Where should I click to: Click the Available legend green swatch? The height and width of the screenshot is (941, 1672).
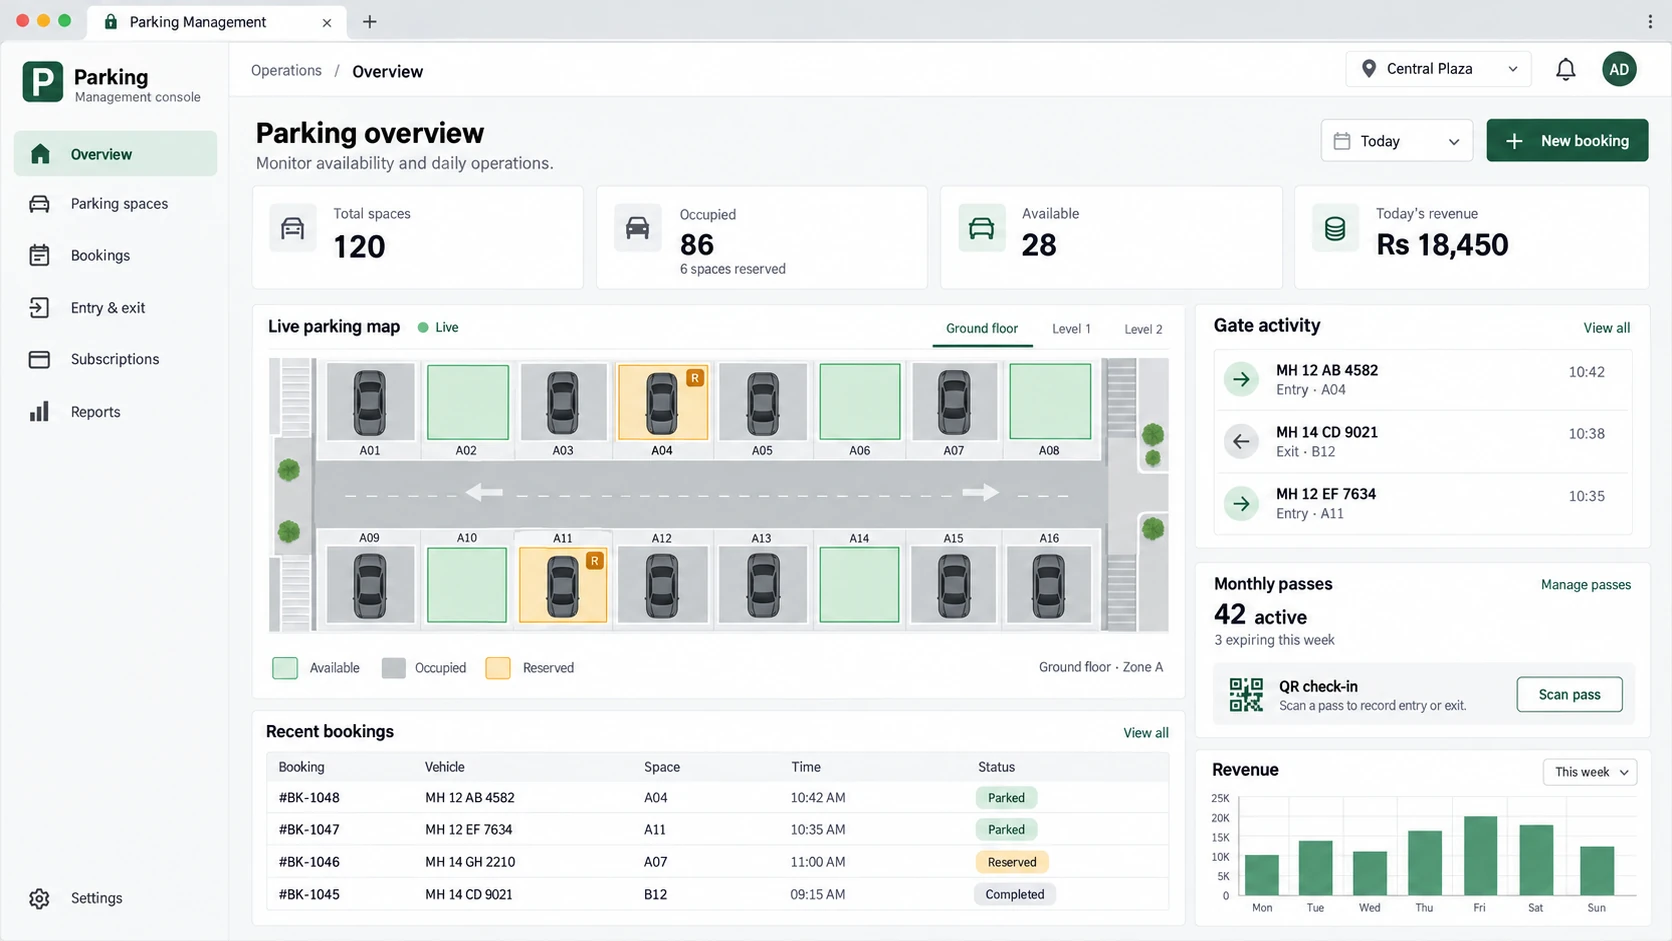285,668
